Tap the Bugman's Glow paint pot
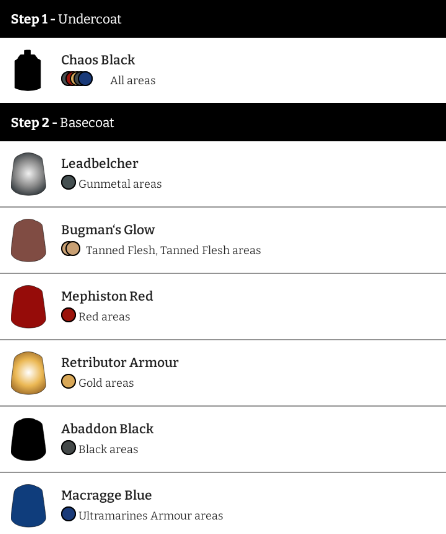 29,240
